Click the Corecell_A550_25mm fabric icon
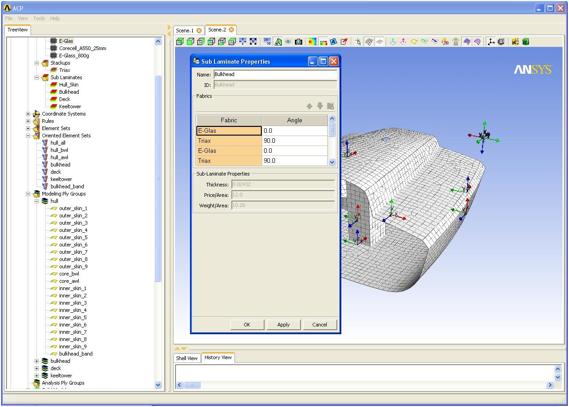The image size is (569, 407). [x=54, y=48]
